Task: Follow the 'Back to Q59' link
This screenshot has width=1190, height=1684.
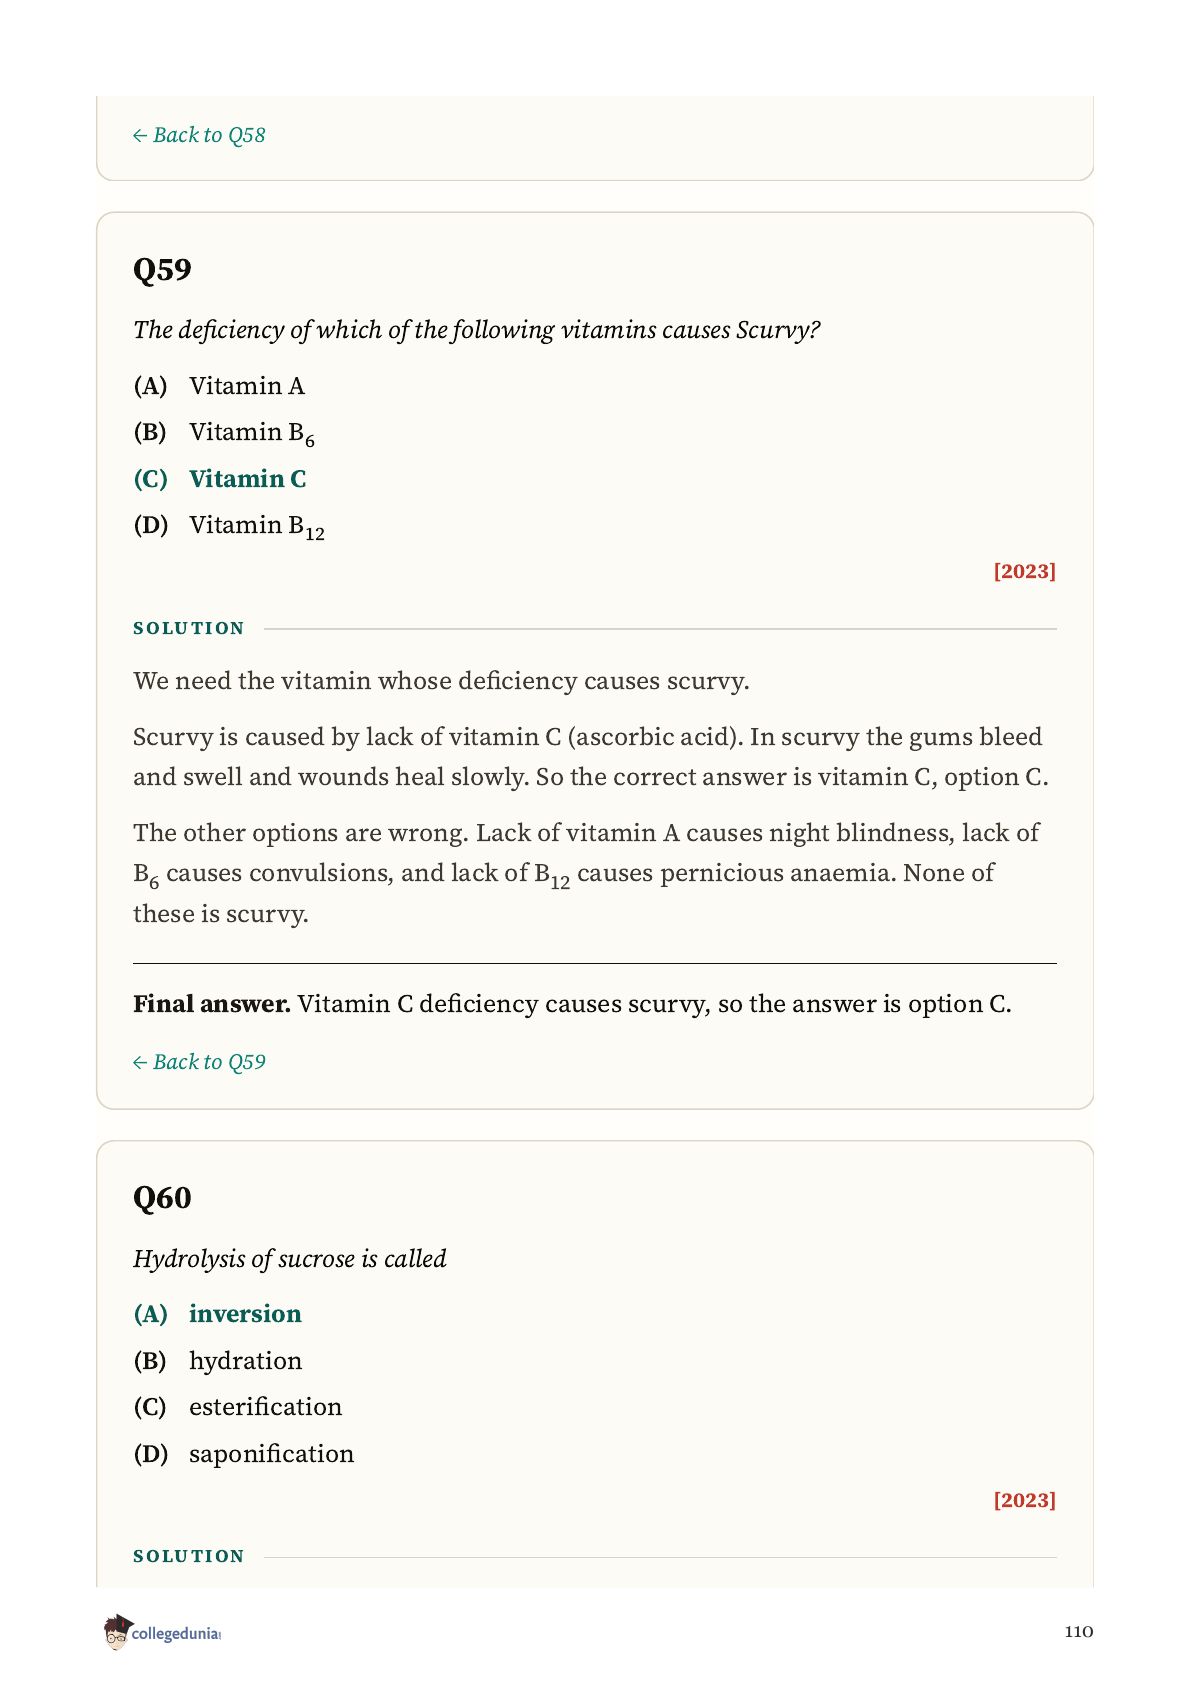Action: (199, 1062)
